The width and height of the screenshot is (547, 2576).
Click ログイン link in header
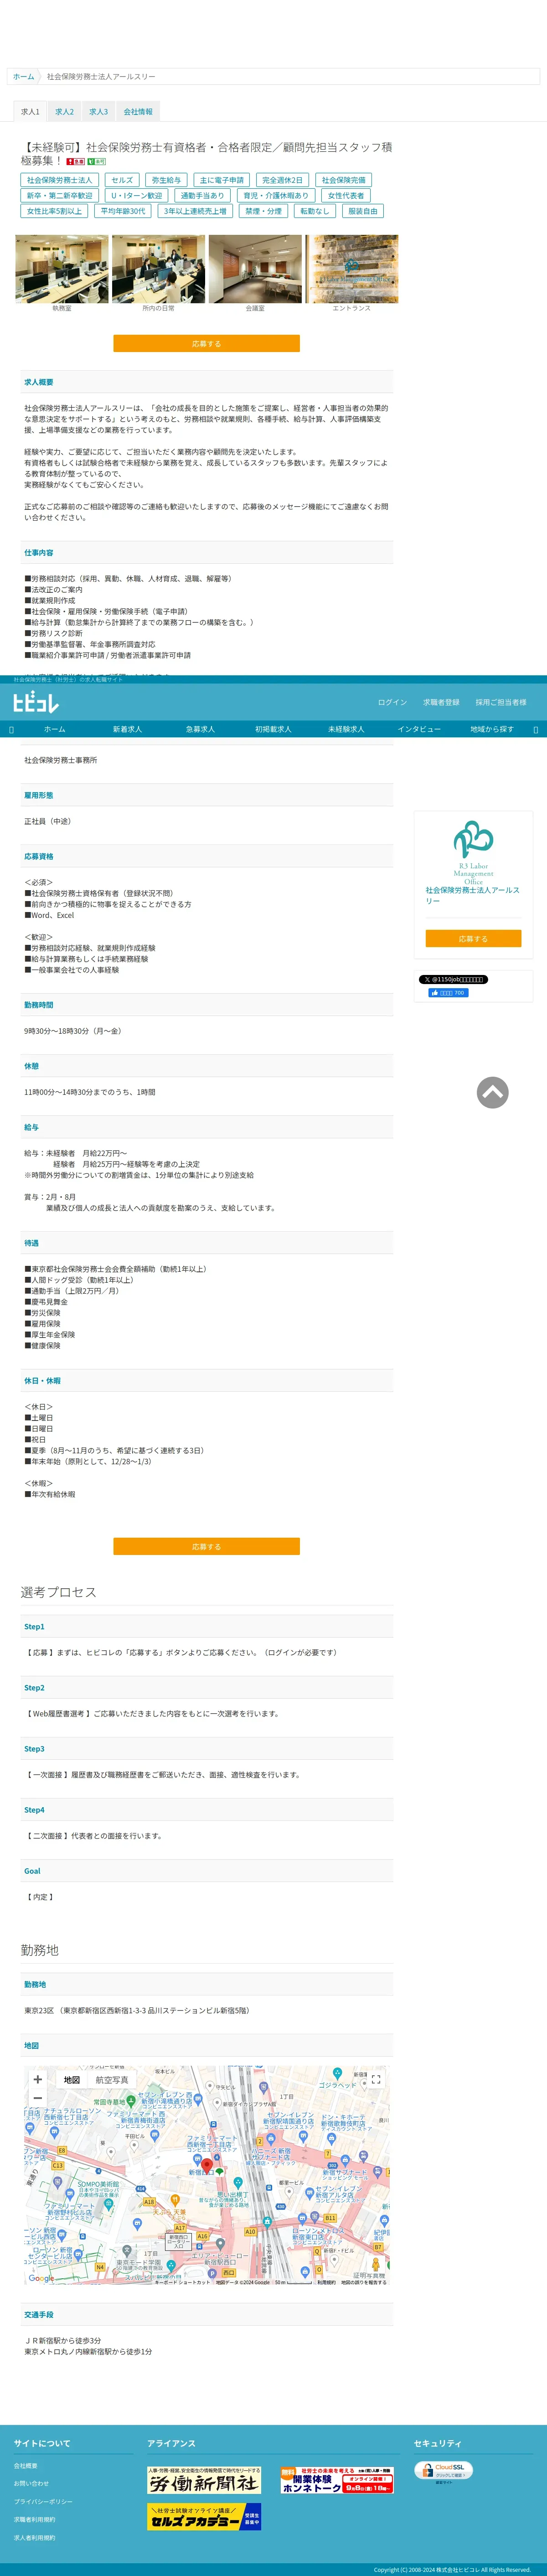392,702
